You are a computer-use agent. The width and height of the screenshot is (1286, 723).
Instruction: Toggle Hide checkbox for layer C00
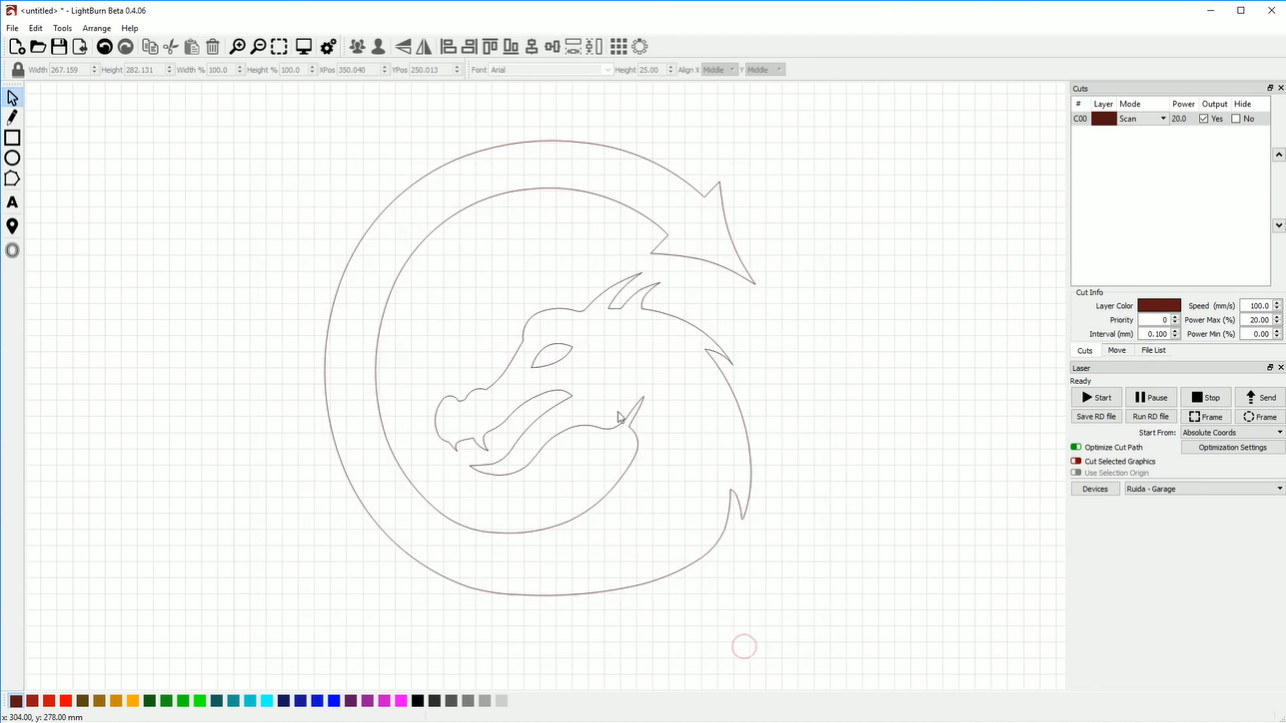[x=1236, y=119]
